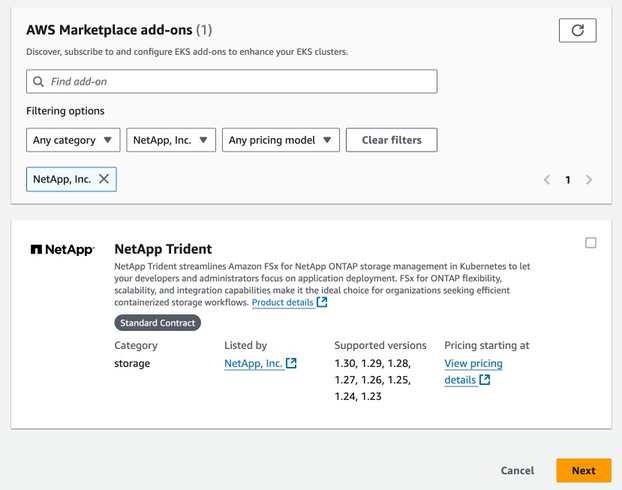Screen dimensions: 622x490
Task: Click the NetApp logo thumbnail
Action: 62,249
